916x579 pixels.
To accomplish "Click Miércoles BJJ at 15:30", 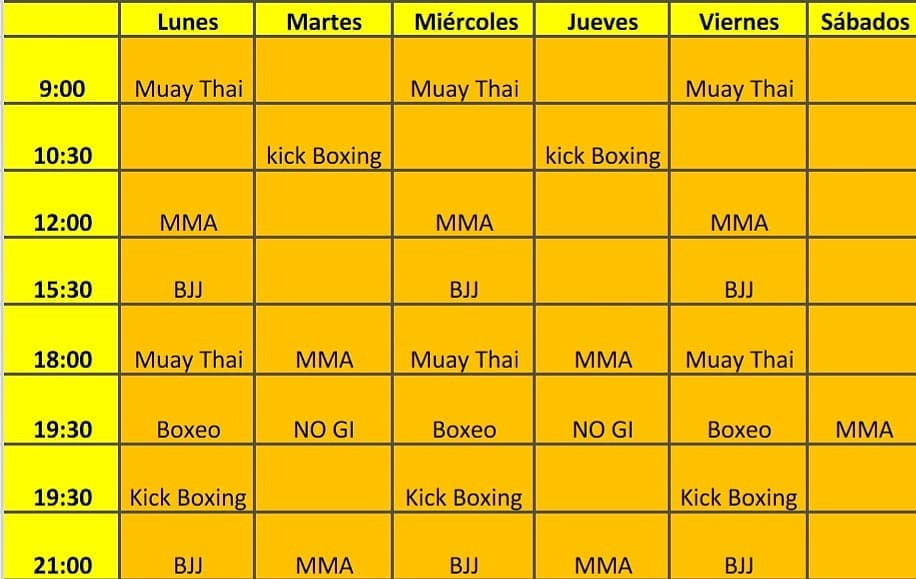I will tap(464, 291).
